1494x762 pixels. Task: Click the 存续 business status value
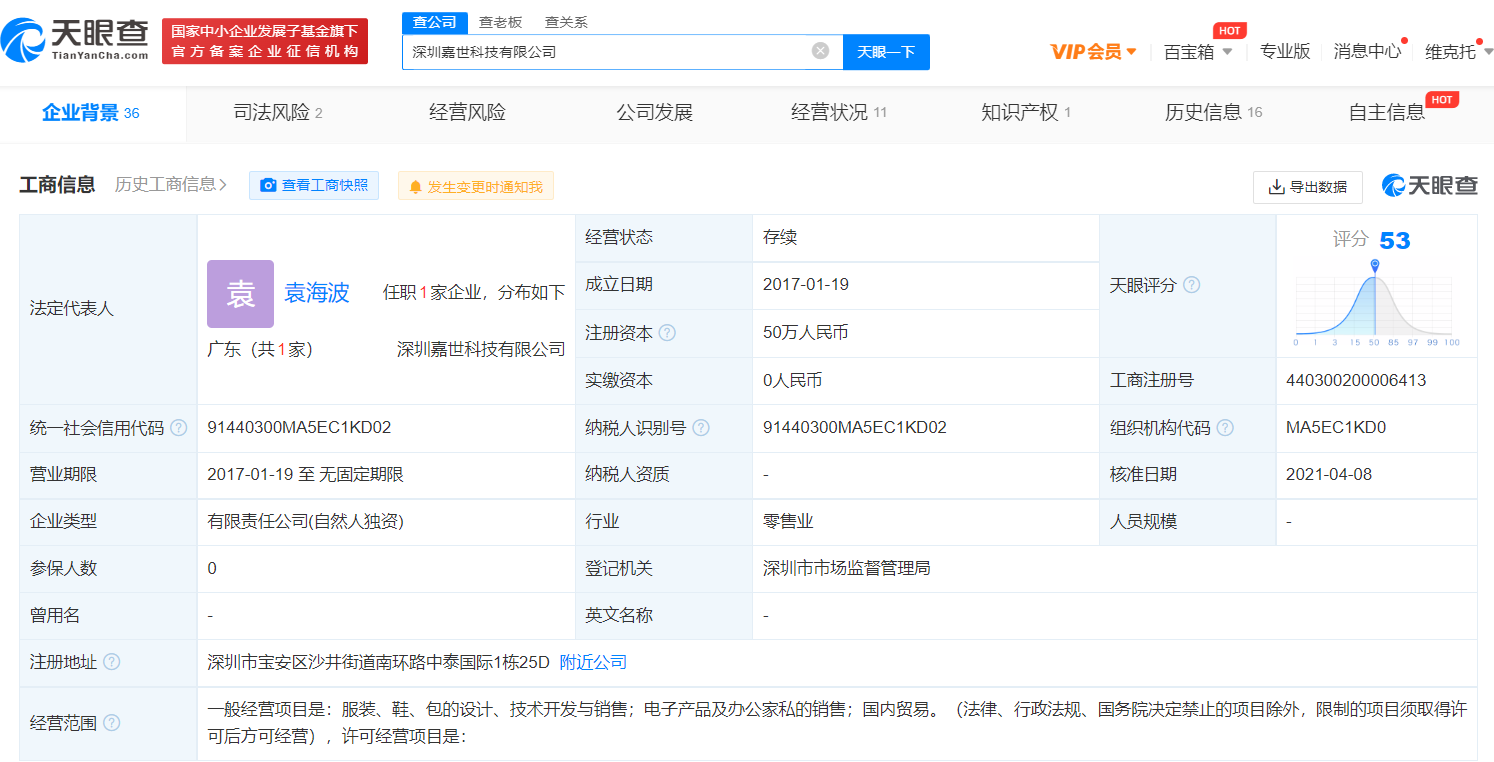[780, 238]
